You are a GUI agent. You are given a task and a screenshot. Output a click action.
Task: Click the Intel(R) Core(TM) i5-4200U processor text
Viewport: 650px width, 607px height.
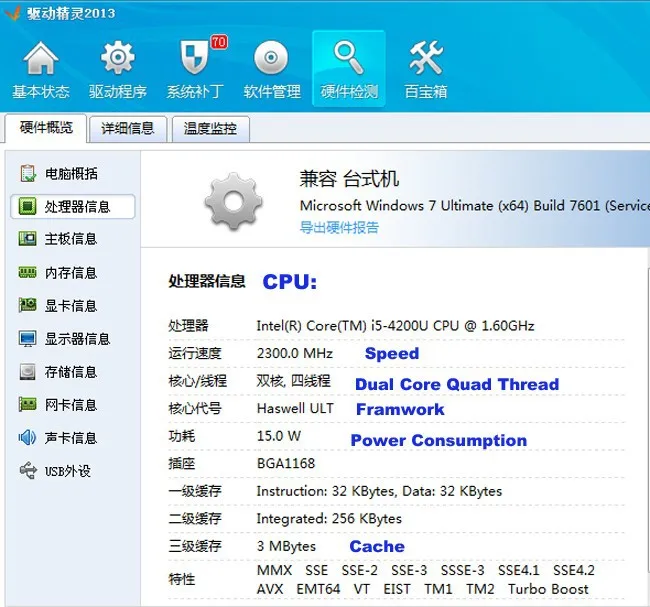coord(395,326)
